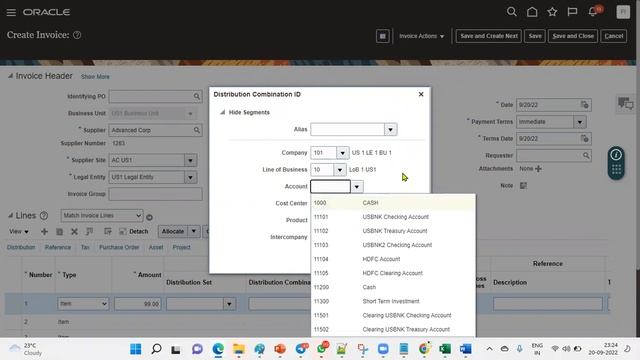Open the Payment Terms dropdown
Screen dimensions: 640x360
[x=580, y=122]
